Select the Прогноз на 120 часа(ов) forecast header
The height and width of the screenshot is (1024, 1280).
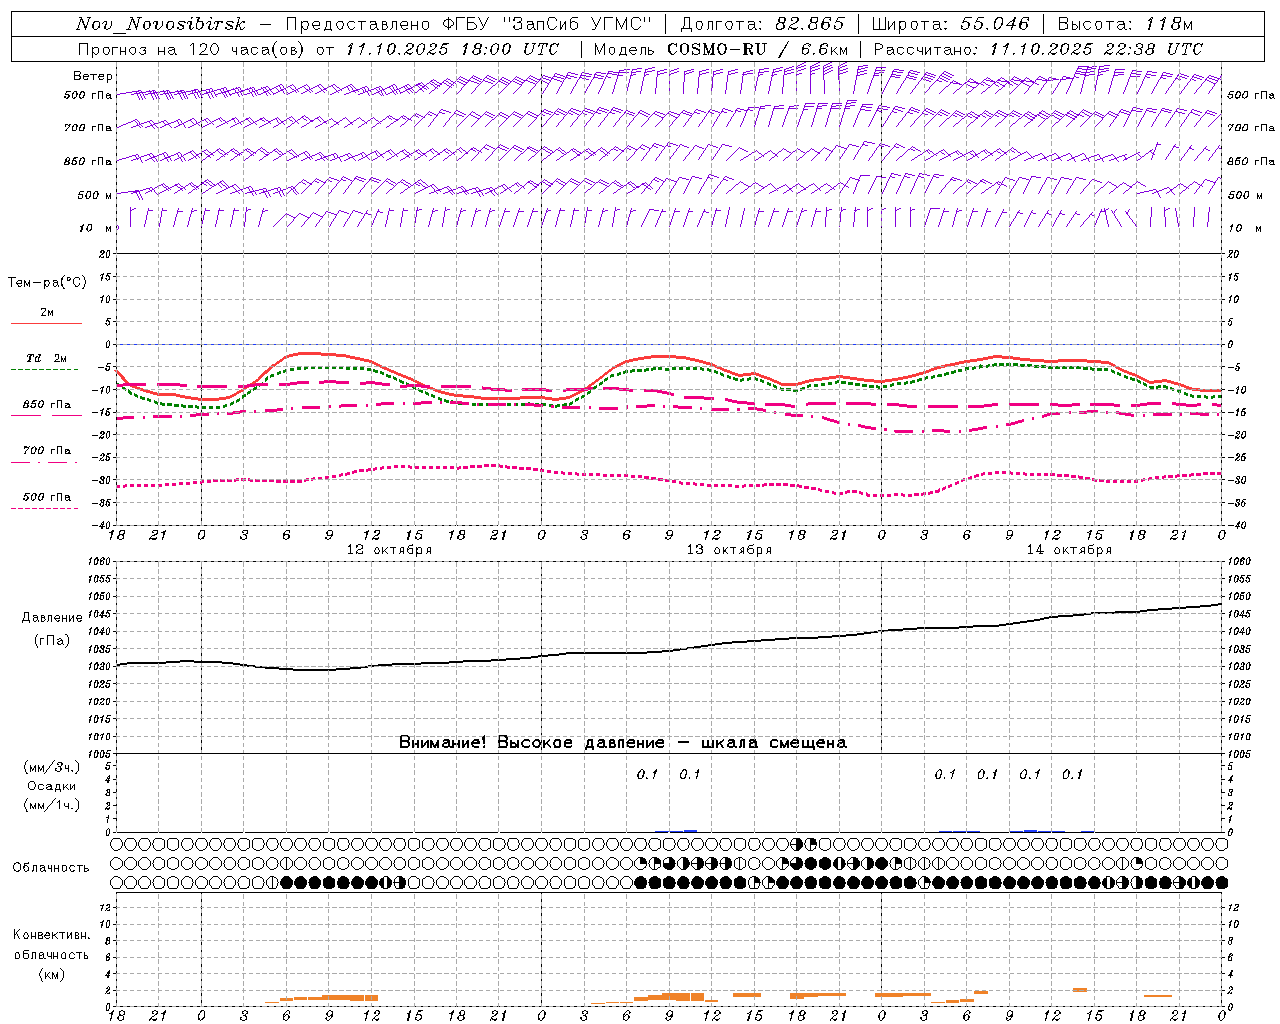tap(192, 49)
